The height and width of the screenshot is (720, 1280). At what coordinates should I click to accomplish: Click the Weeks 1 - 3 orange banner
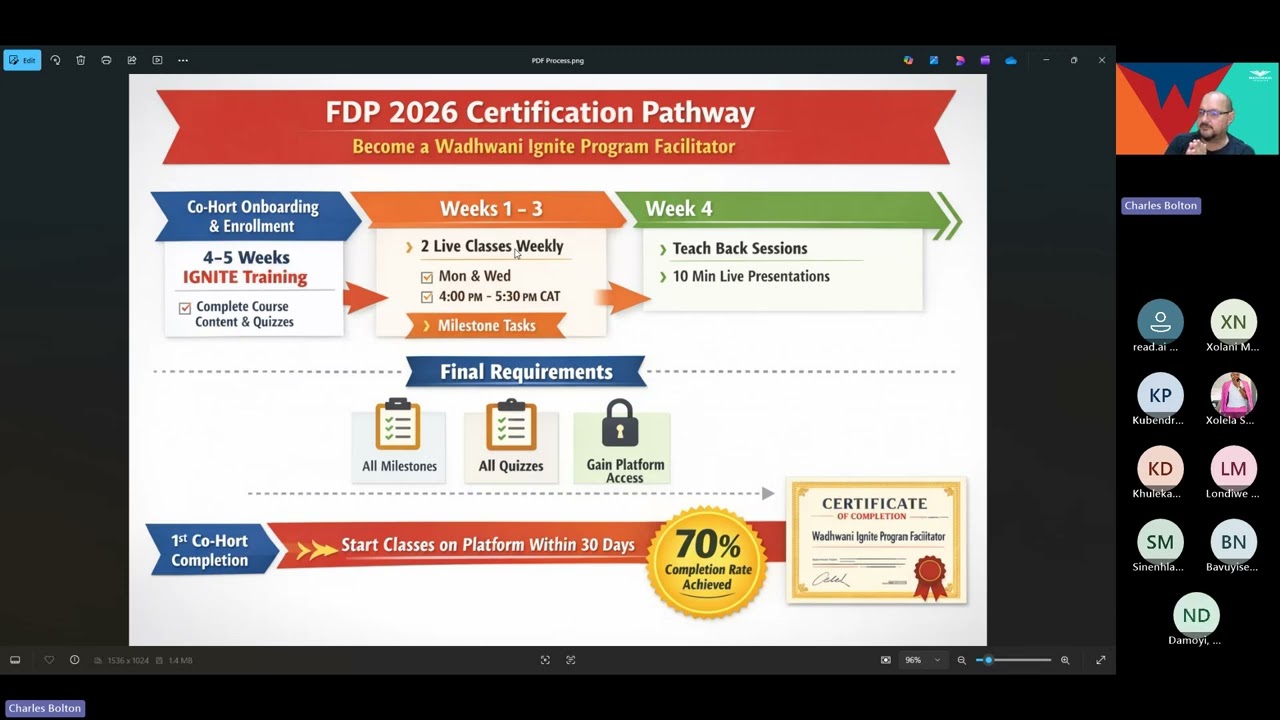coord(491,209)
